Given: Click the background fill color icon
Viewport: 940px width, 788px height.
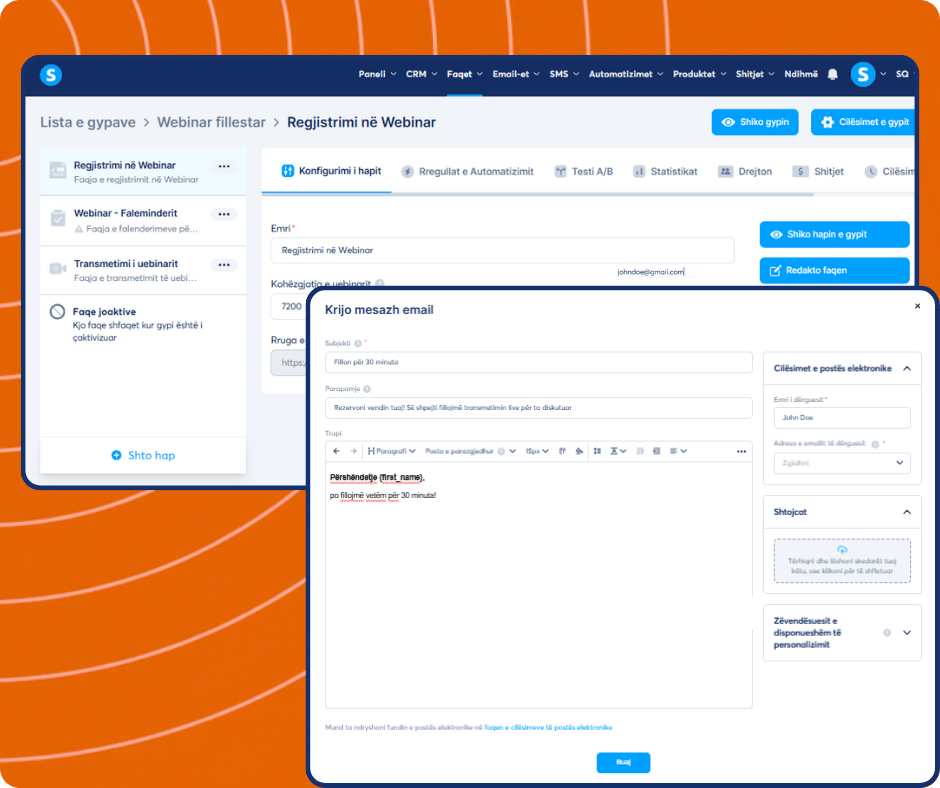Looking at the screenshot, I should [579, 451].
